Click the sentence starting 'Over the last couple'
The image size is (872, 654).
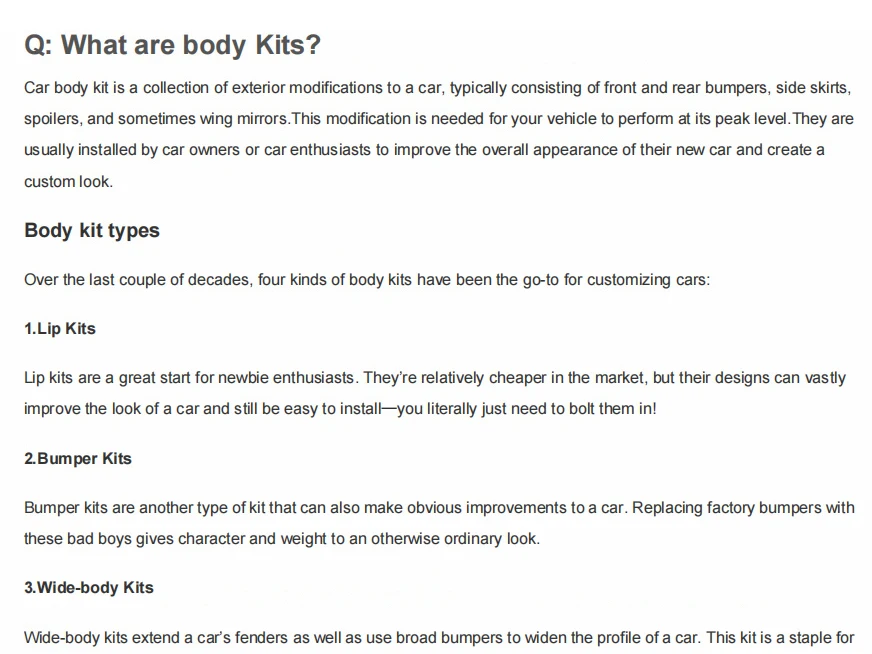coord(367,280)
